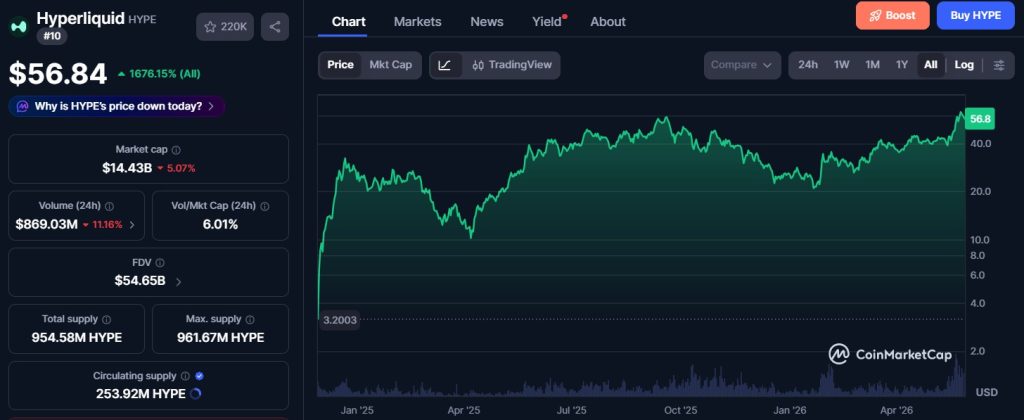Click FDV value $54.65B
Image resolution: width=1024 pixels, height=420 pixels.
pos(140,282)
